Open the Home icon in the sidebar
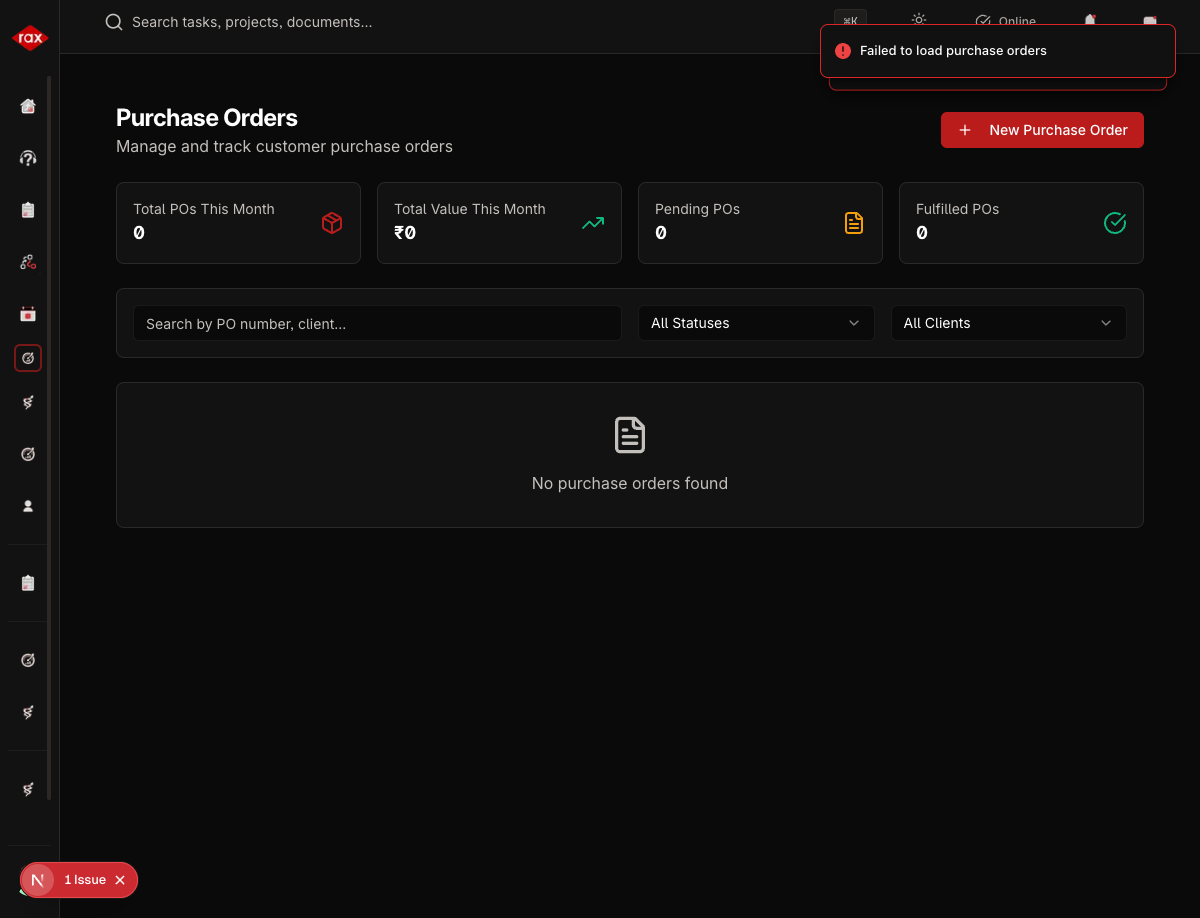 pyautogui.click(x=28, y=106)
